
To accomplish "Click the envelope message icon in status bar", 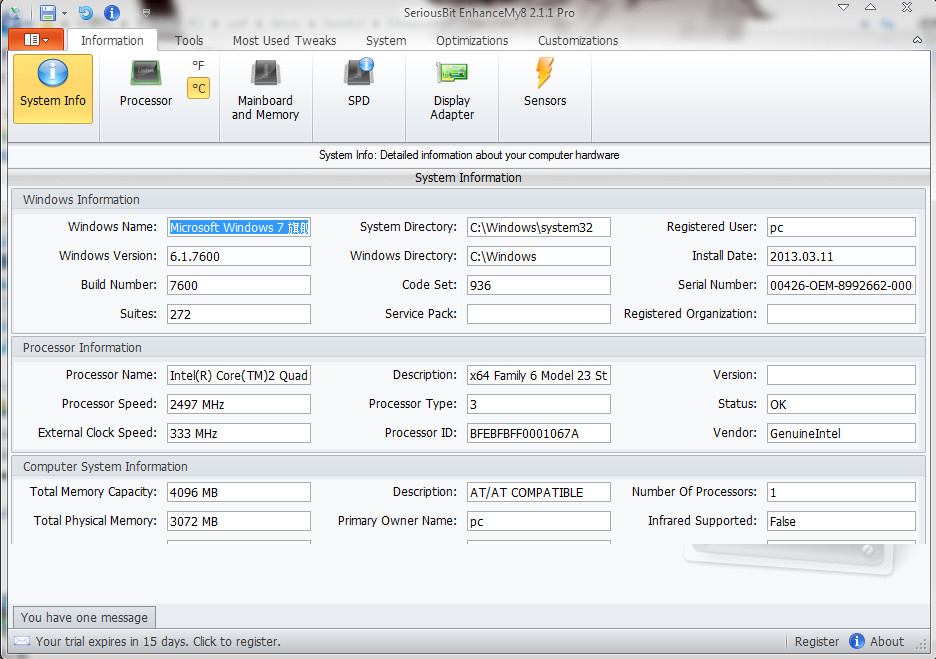I will pyautogui.click(x=22, y=641).
